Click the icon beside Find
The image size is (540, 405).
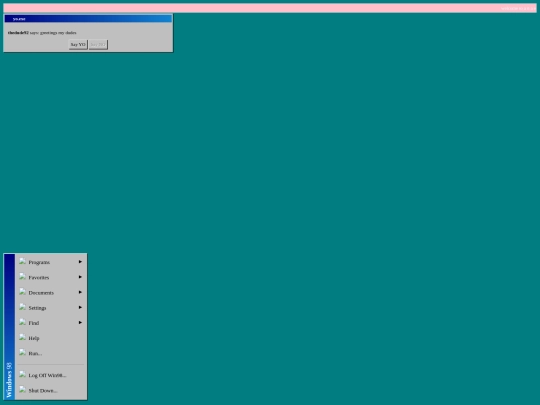pyautogui.click(x=22, y=322)
